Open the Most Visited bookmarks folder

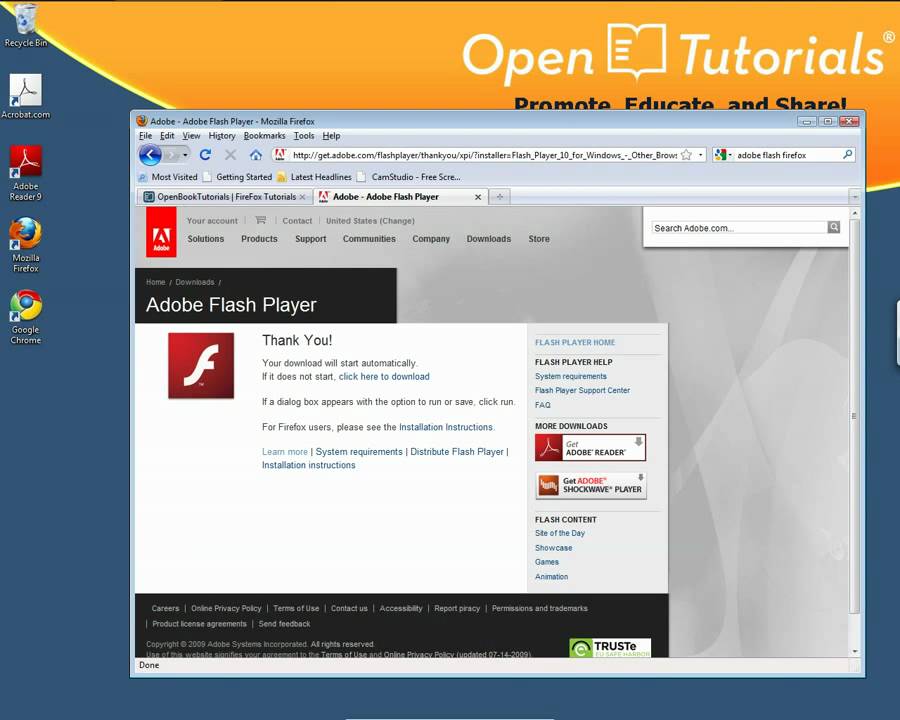click(168, 177)
